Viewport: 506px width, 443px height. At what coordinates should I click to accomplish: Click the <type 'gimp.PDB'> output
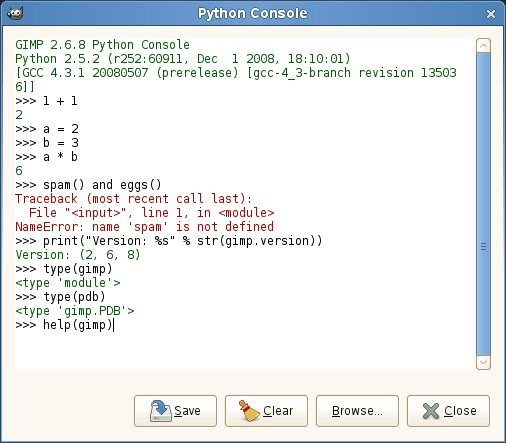[x=75, y=311]
